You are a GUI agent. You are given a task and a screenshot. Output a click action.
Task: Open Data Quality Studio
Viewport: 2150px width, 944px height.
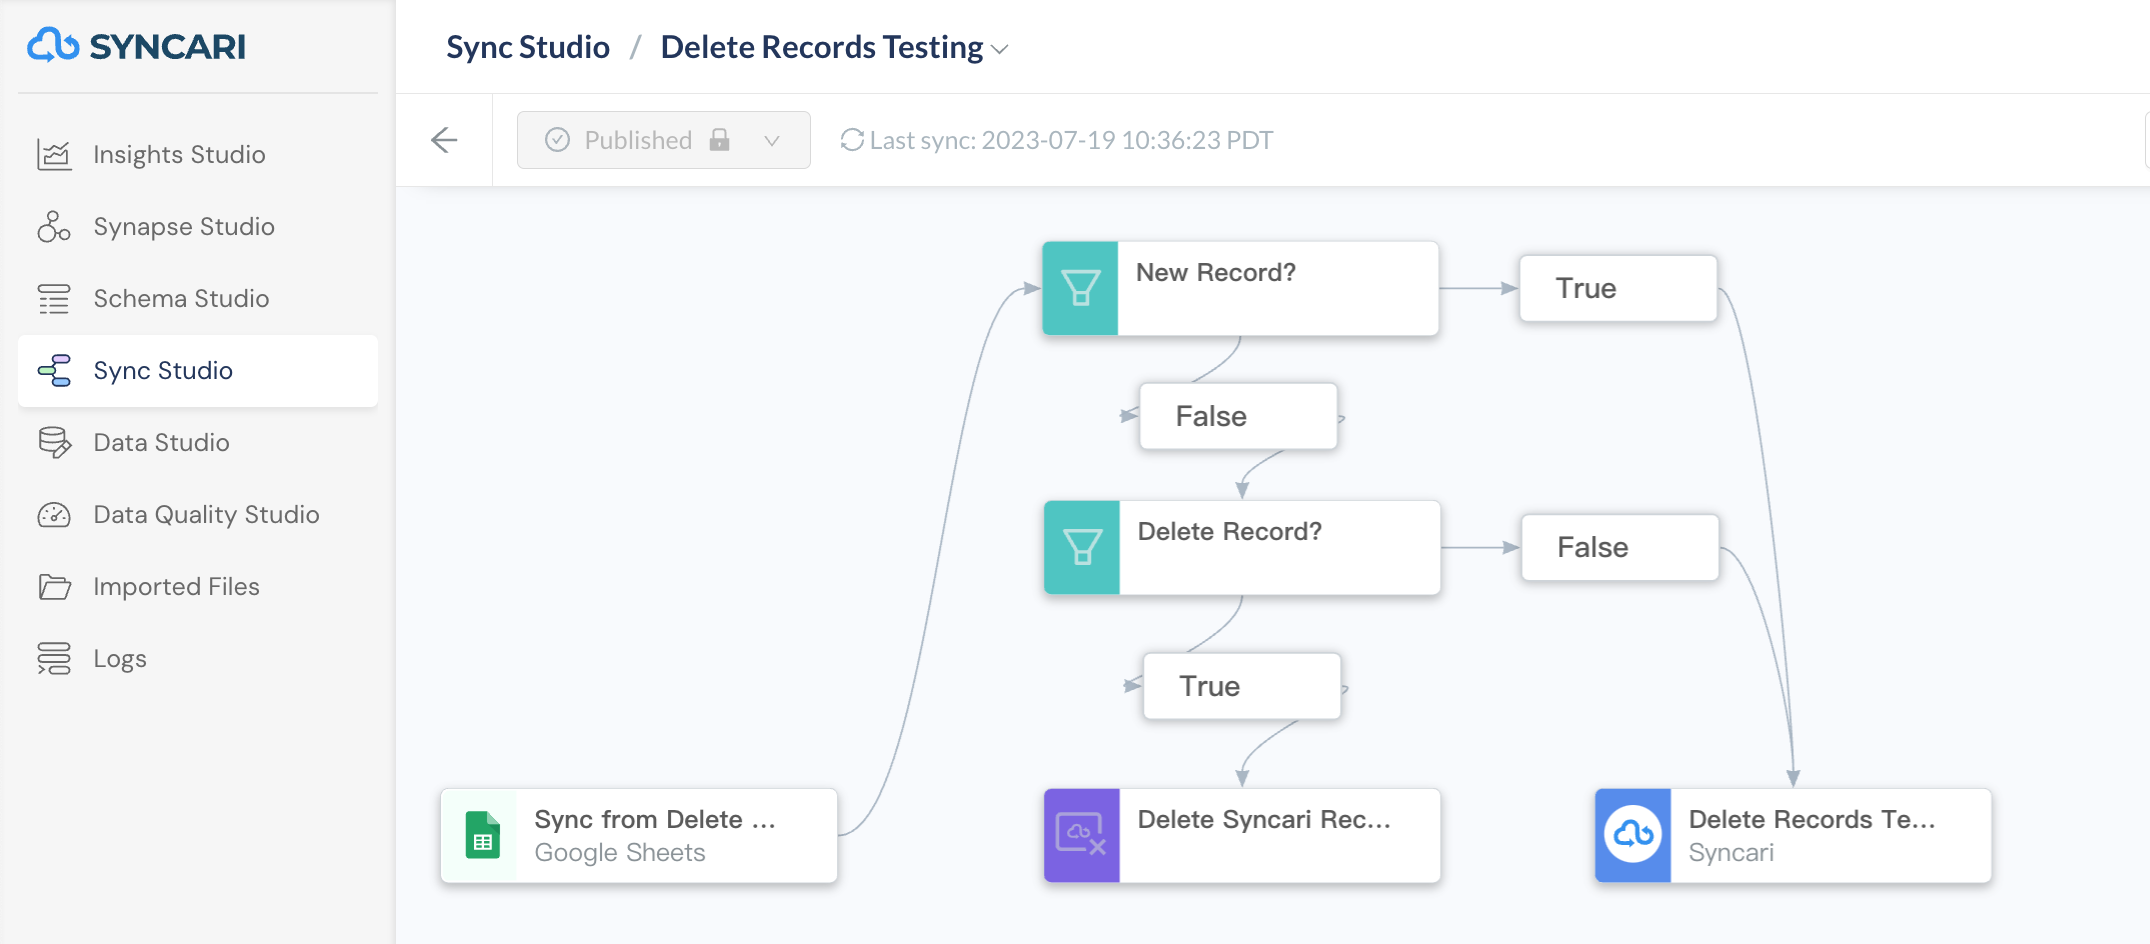(198, 514)
